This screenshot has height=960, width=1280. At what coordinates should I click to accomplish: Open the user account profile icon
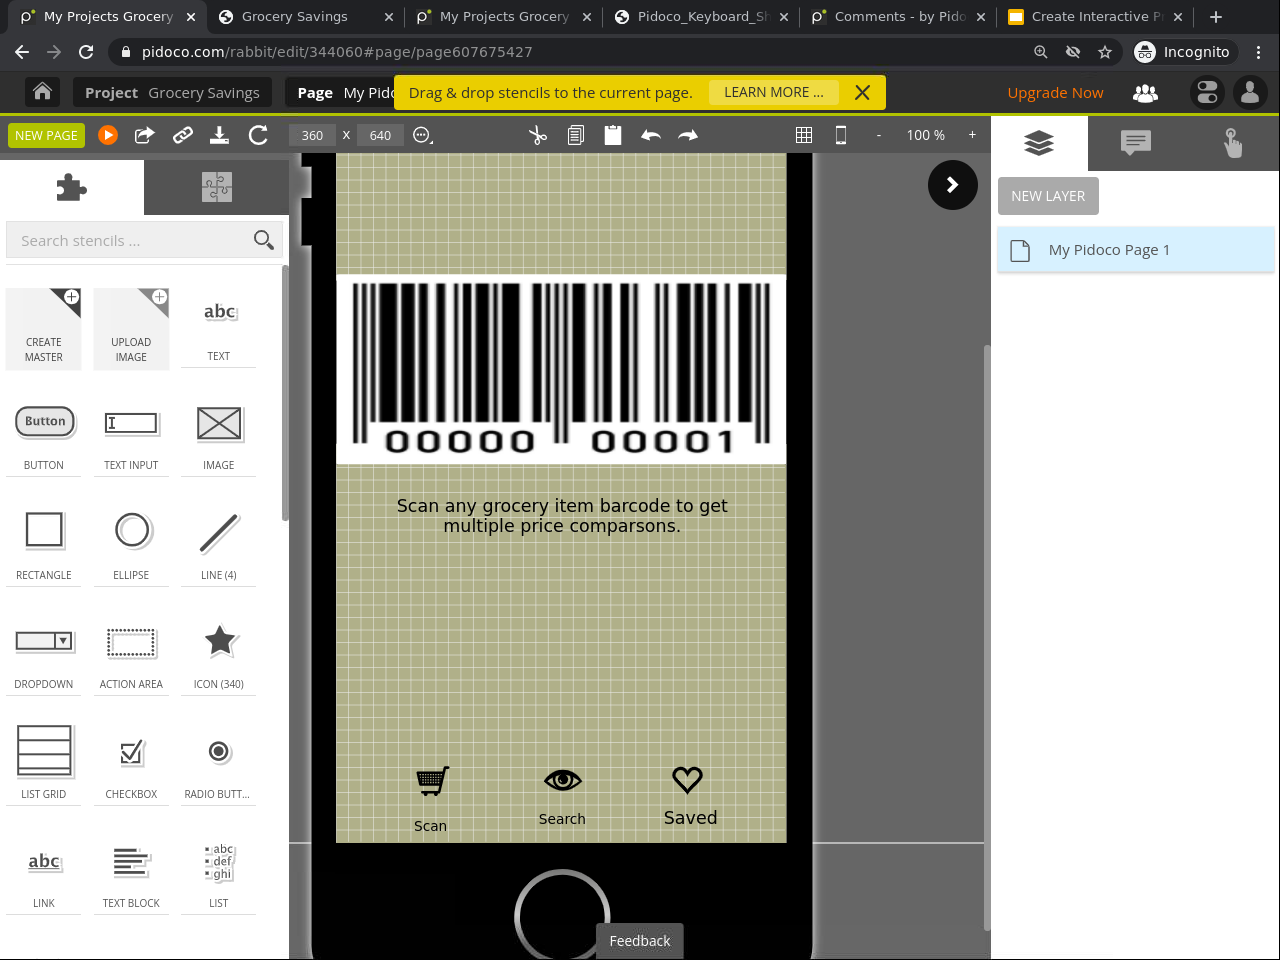[1250, 93]
